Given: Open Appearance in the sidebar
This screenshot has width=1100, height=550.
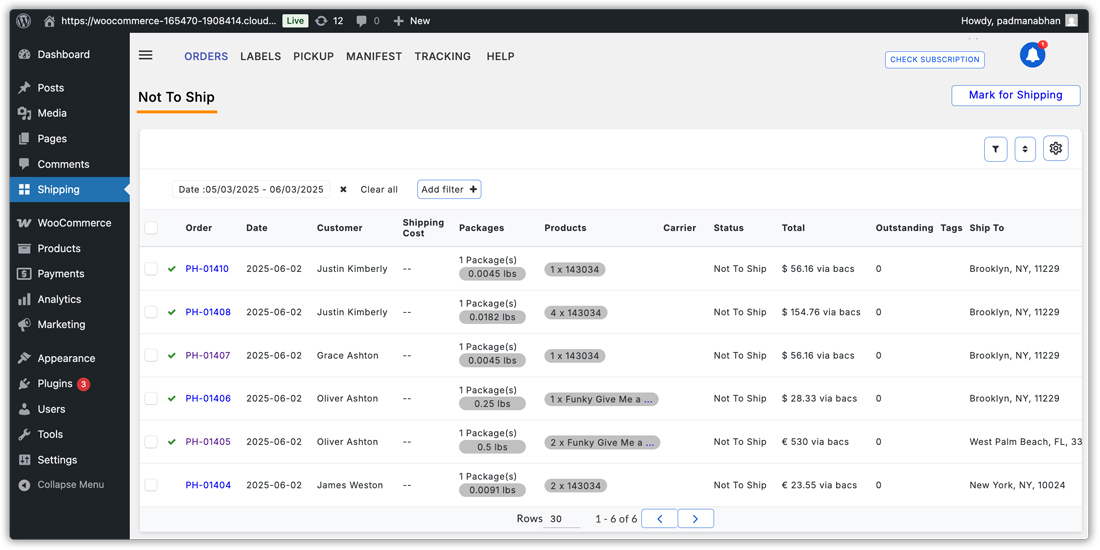Looking at the screenshot, I should pos(69,358).
